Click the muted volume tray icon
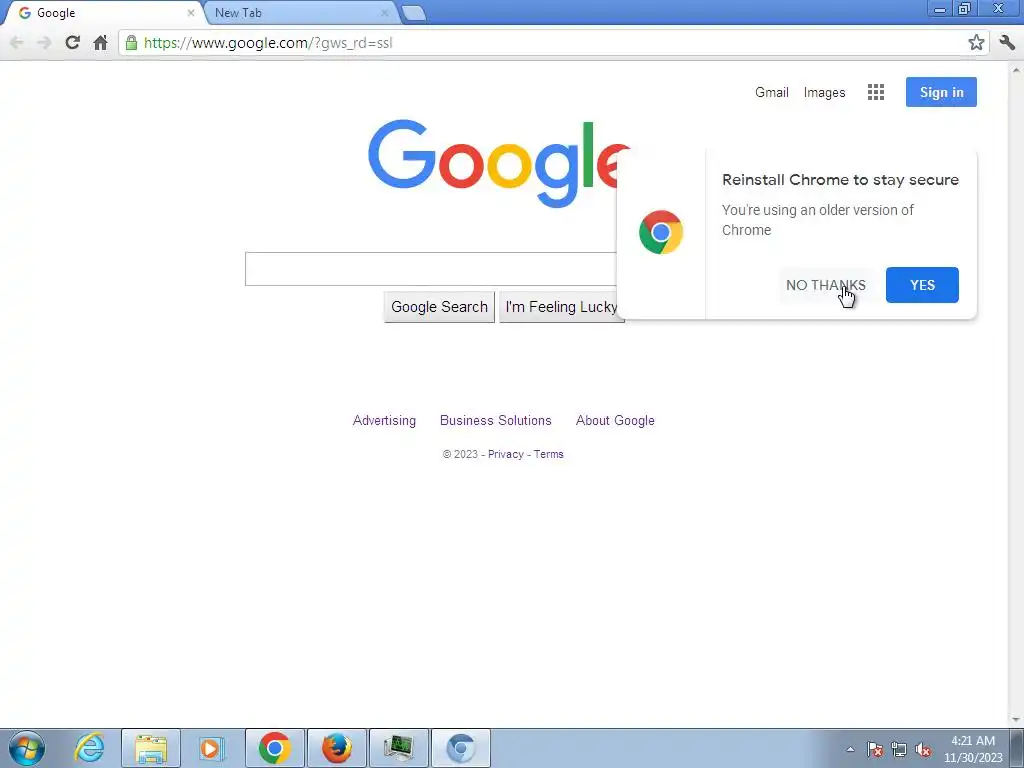Viewport: 1024px width, 768px height. pos(923,750)
